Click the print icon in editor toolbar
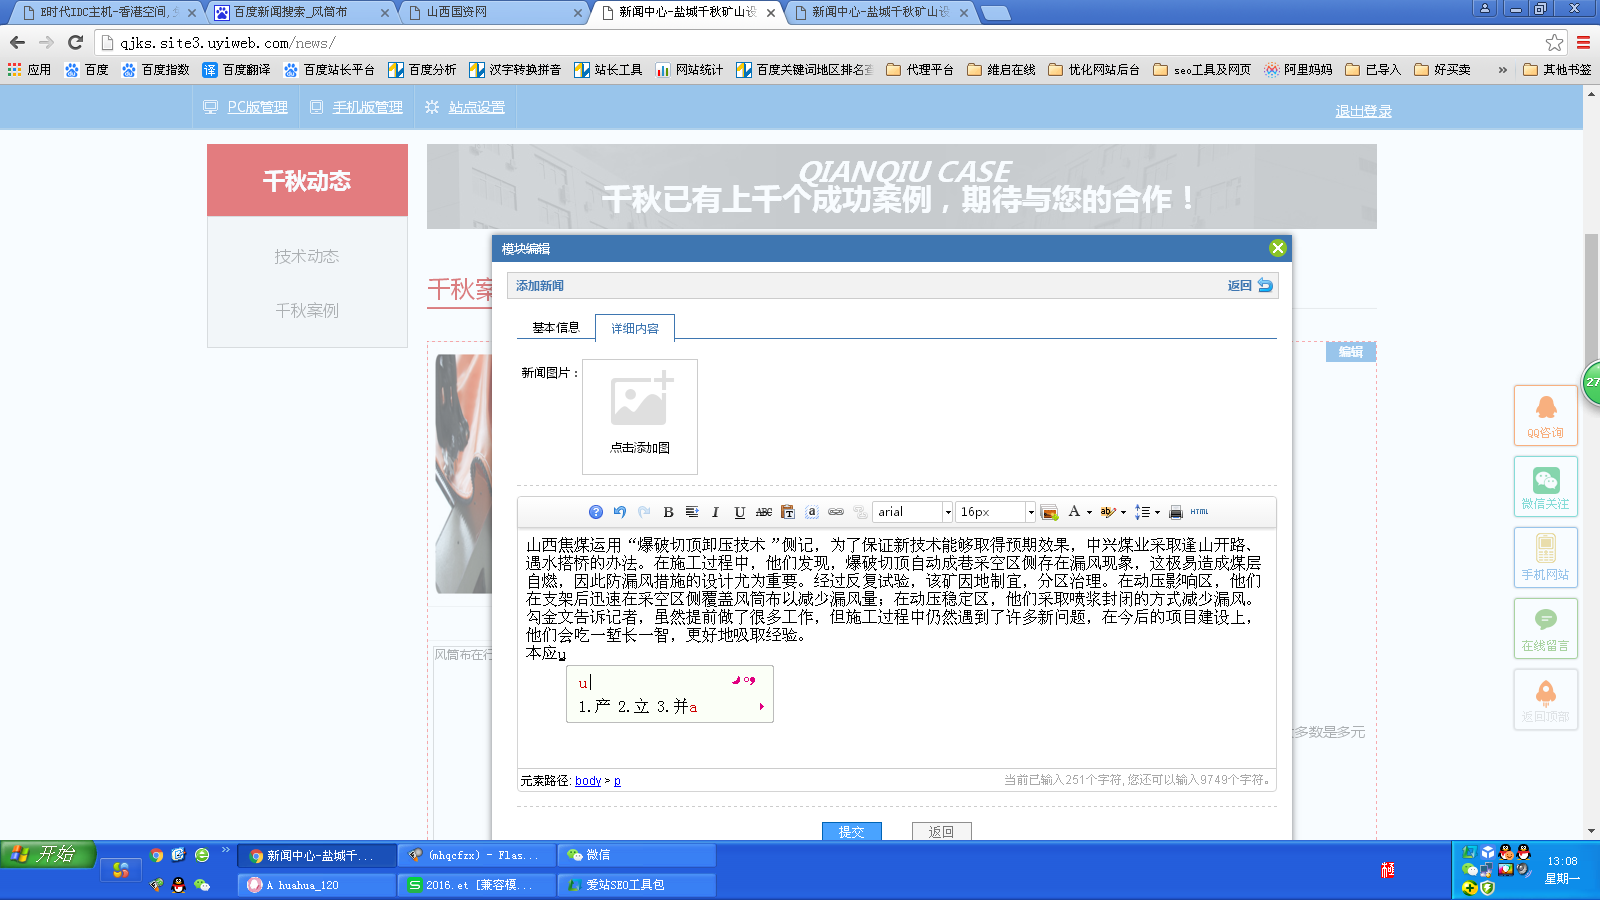 click(x=1176, y=512)
